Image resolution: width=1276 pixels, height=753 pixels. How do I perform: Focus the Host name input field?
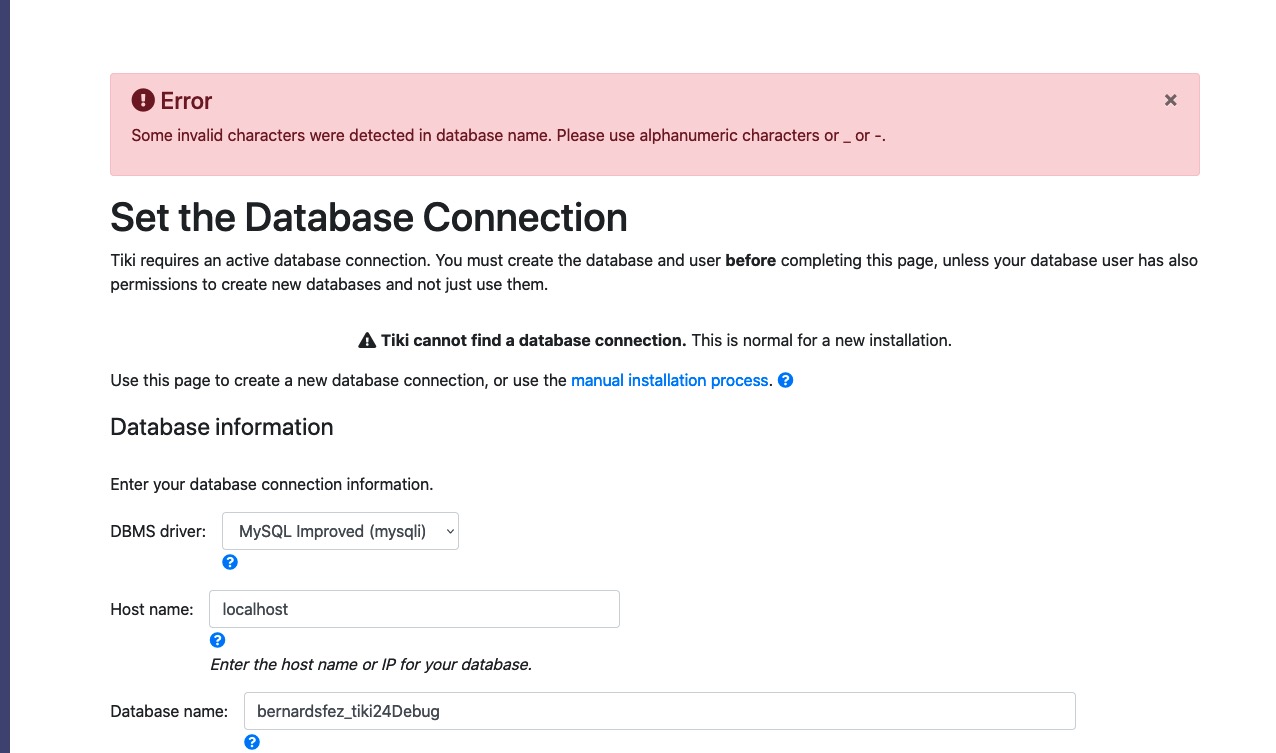pos(414,609)
